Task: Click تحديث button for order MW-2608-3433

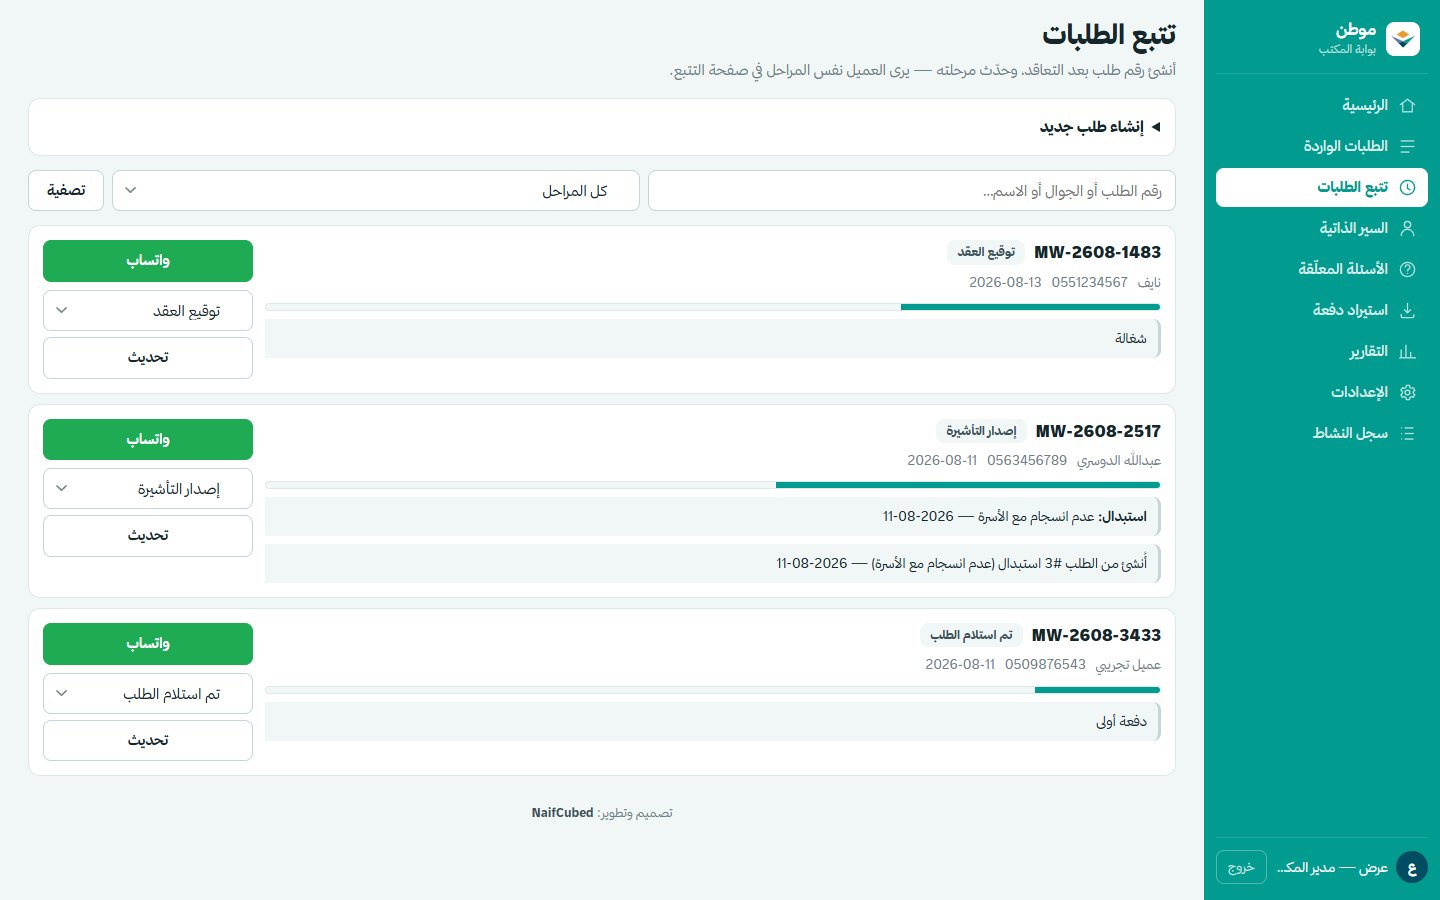Action: coord(148,741)
